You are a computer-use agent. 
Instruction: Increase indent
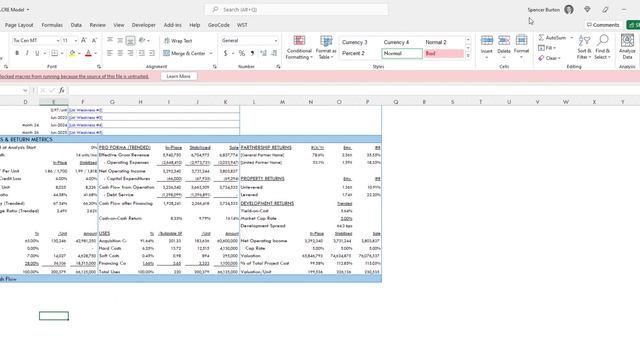(152, 53)
